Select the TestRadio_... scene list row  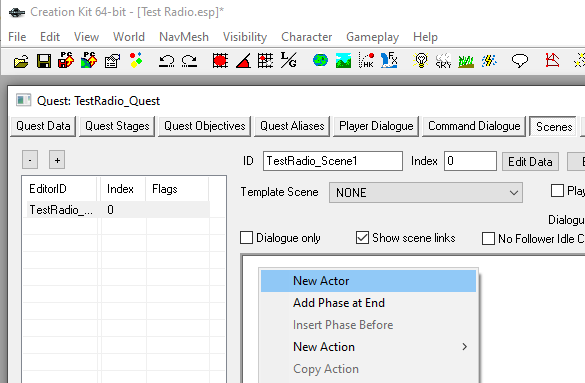pyautogui.click(x=118, y=210)
